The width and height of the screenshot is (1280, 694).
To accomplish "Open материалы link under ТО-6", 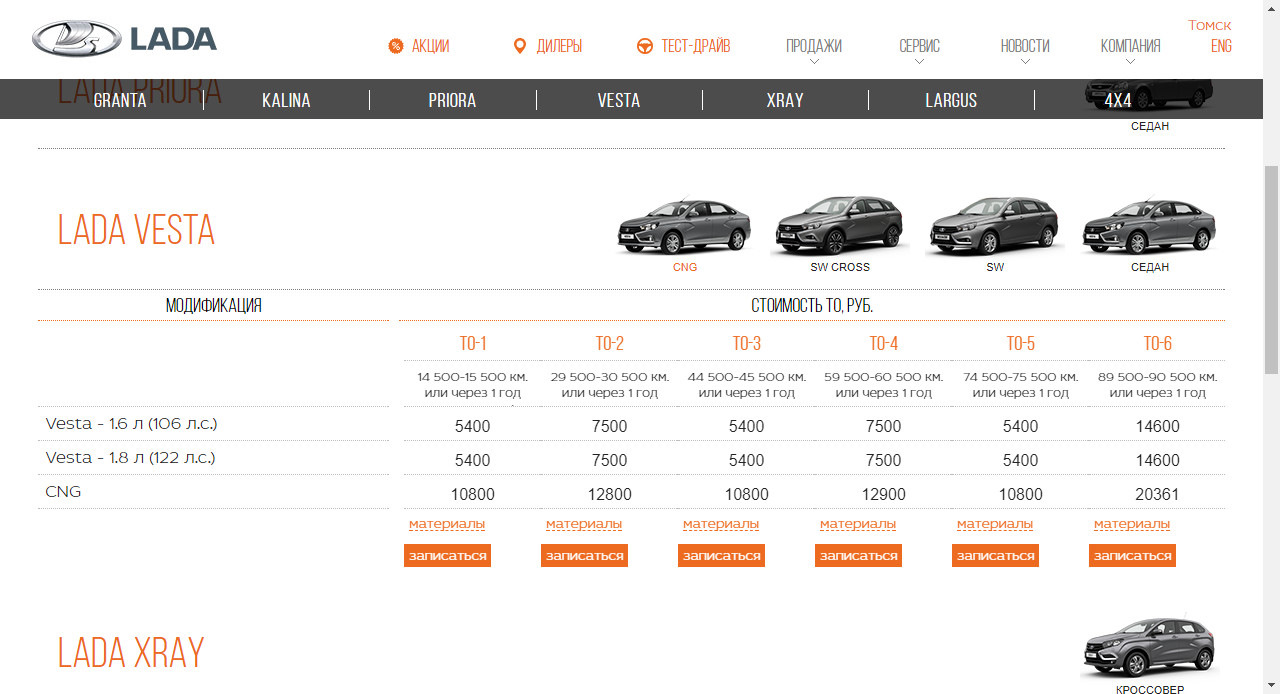I will (x=1132, y=524).
